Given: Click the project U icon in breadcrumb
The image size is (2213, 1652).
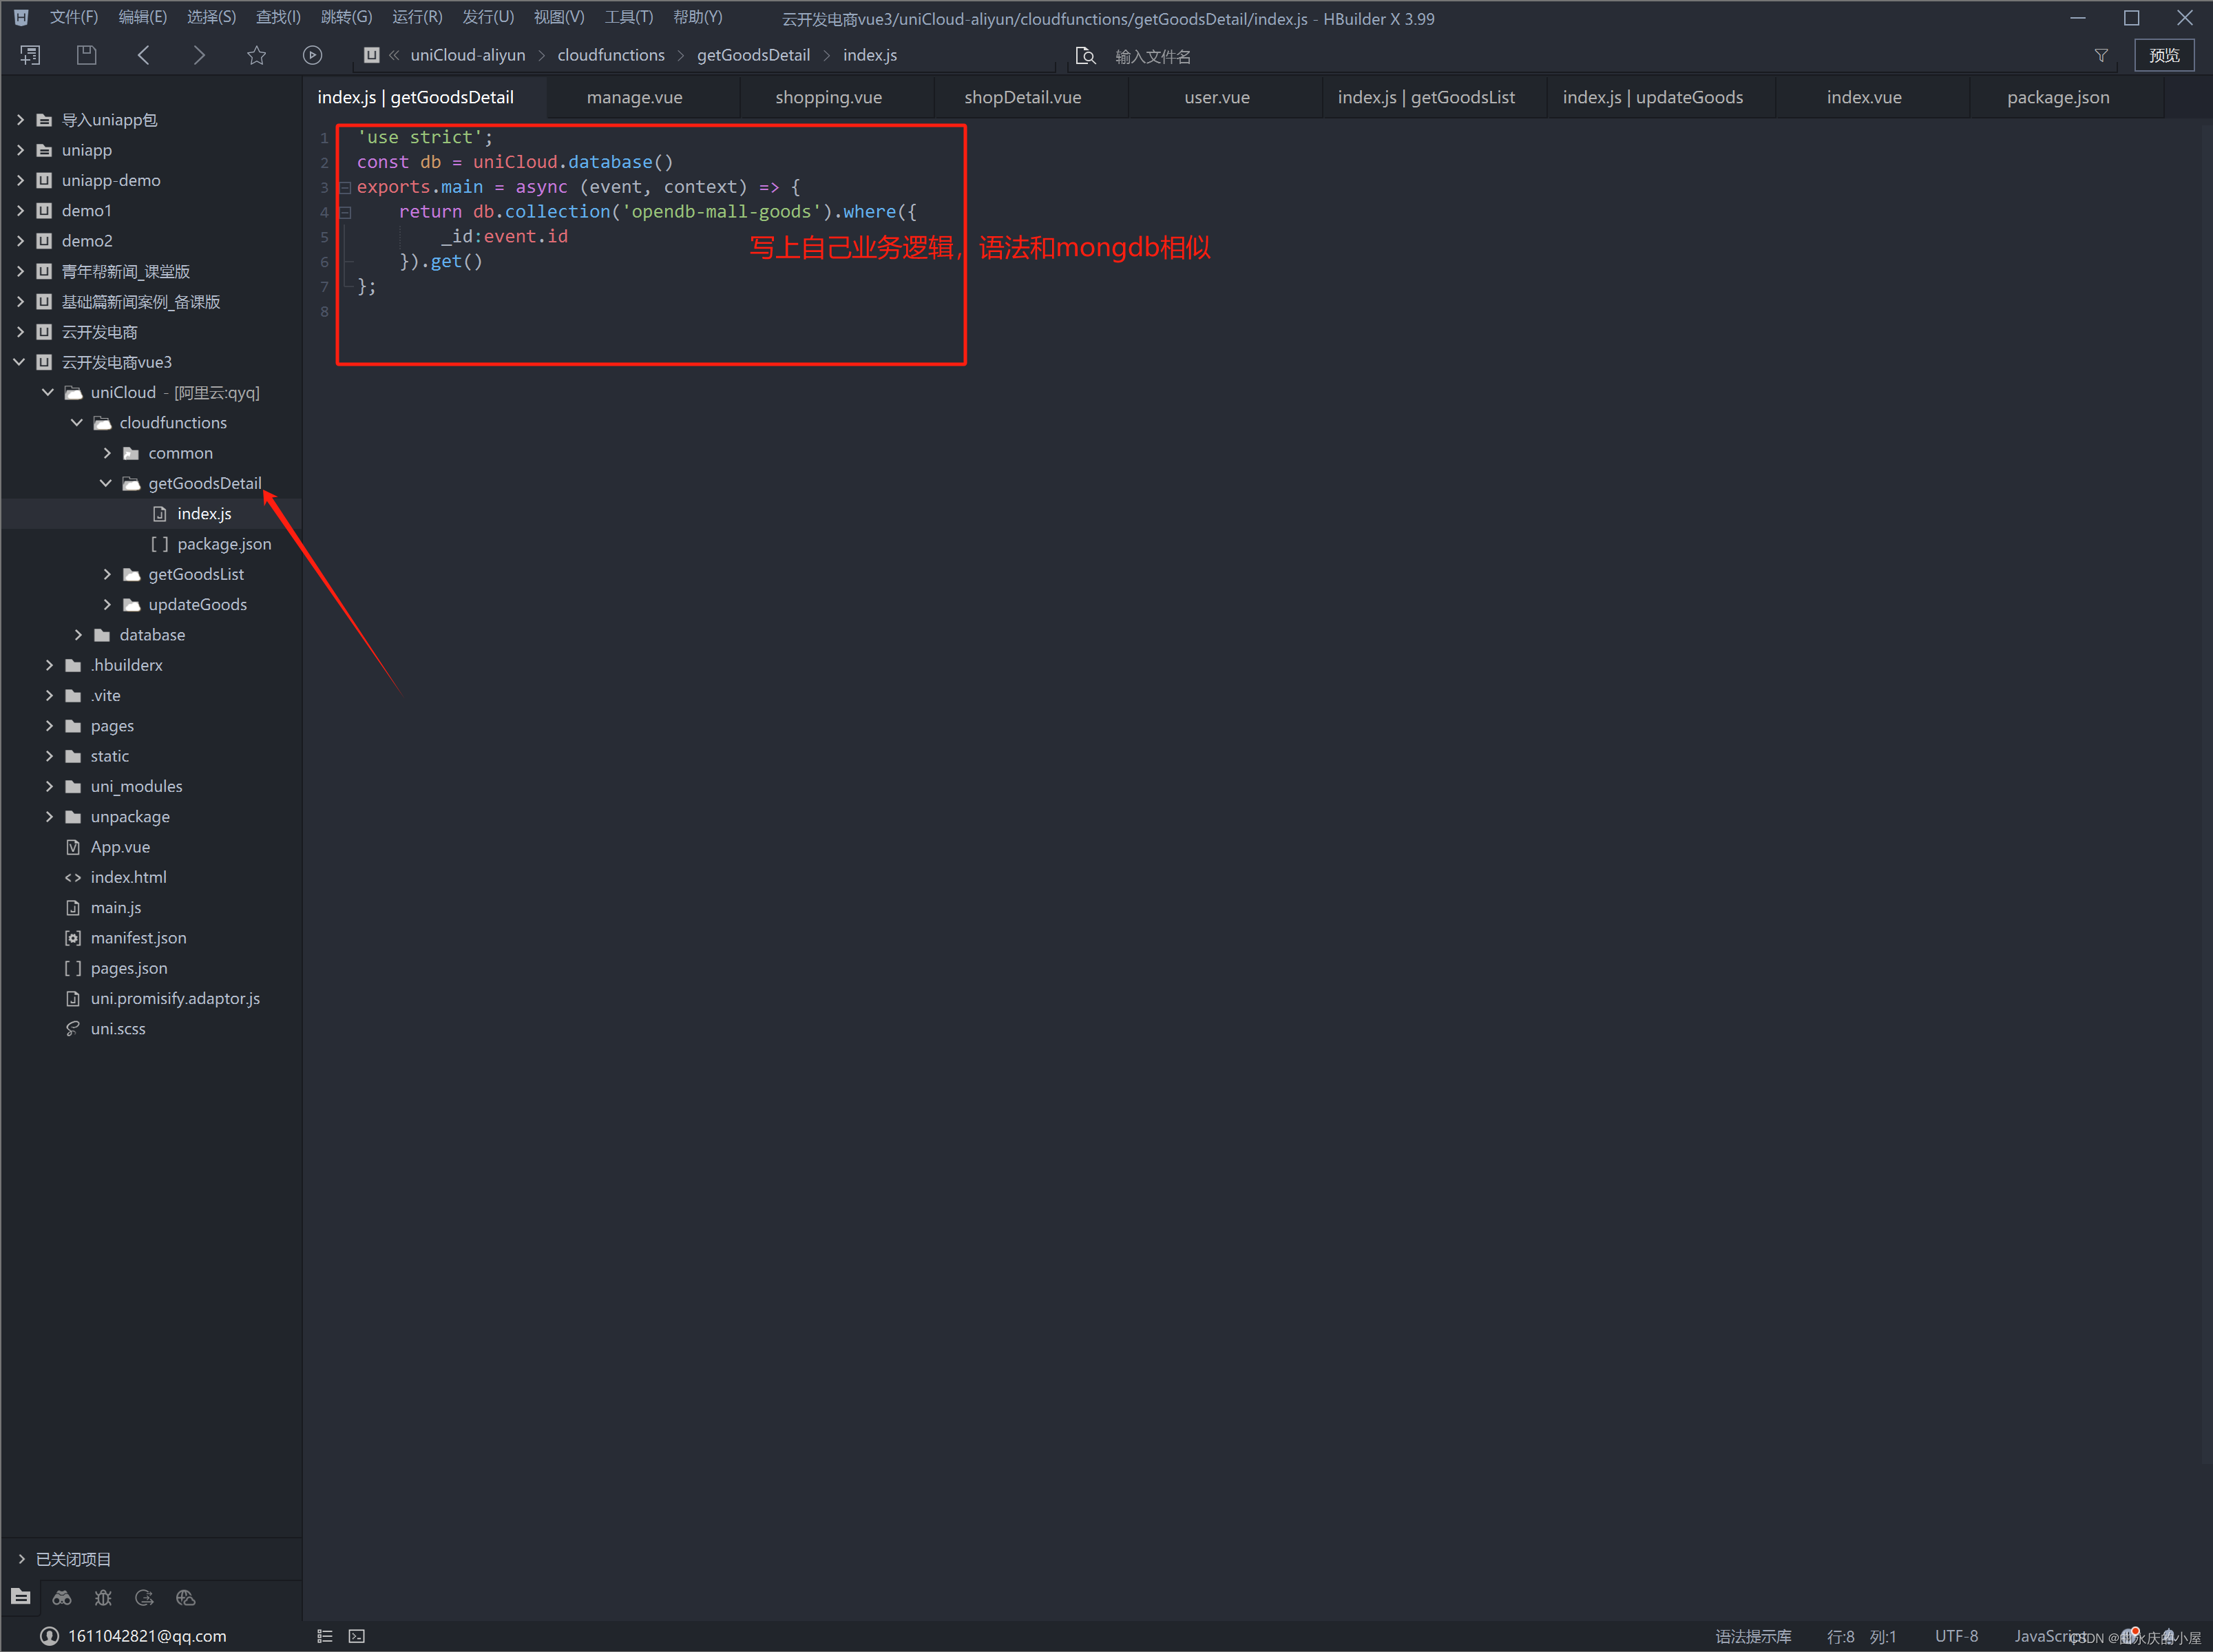Looking at the screenshot, I should [x=371, y=55].
